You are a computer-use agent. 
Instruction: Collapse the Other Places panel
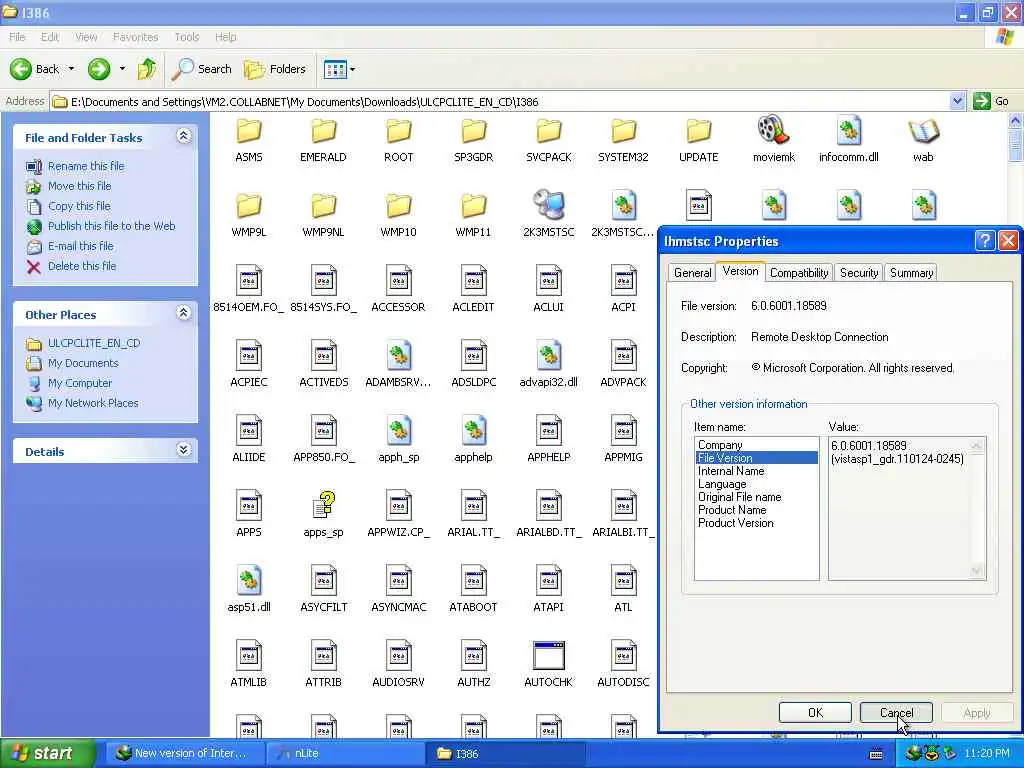184,313
